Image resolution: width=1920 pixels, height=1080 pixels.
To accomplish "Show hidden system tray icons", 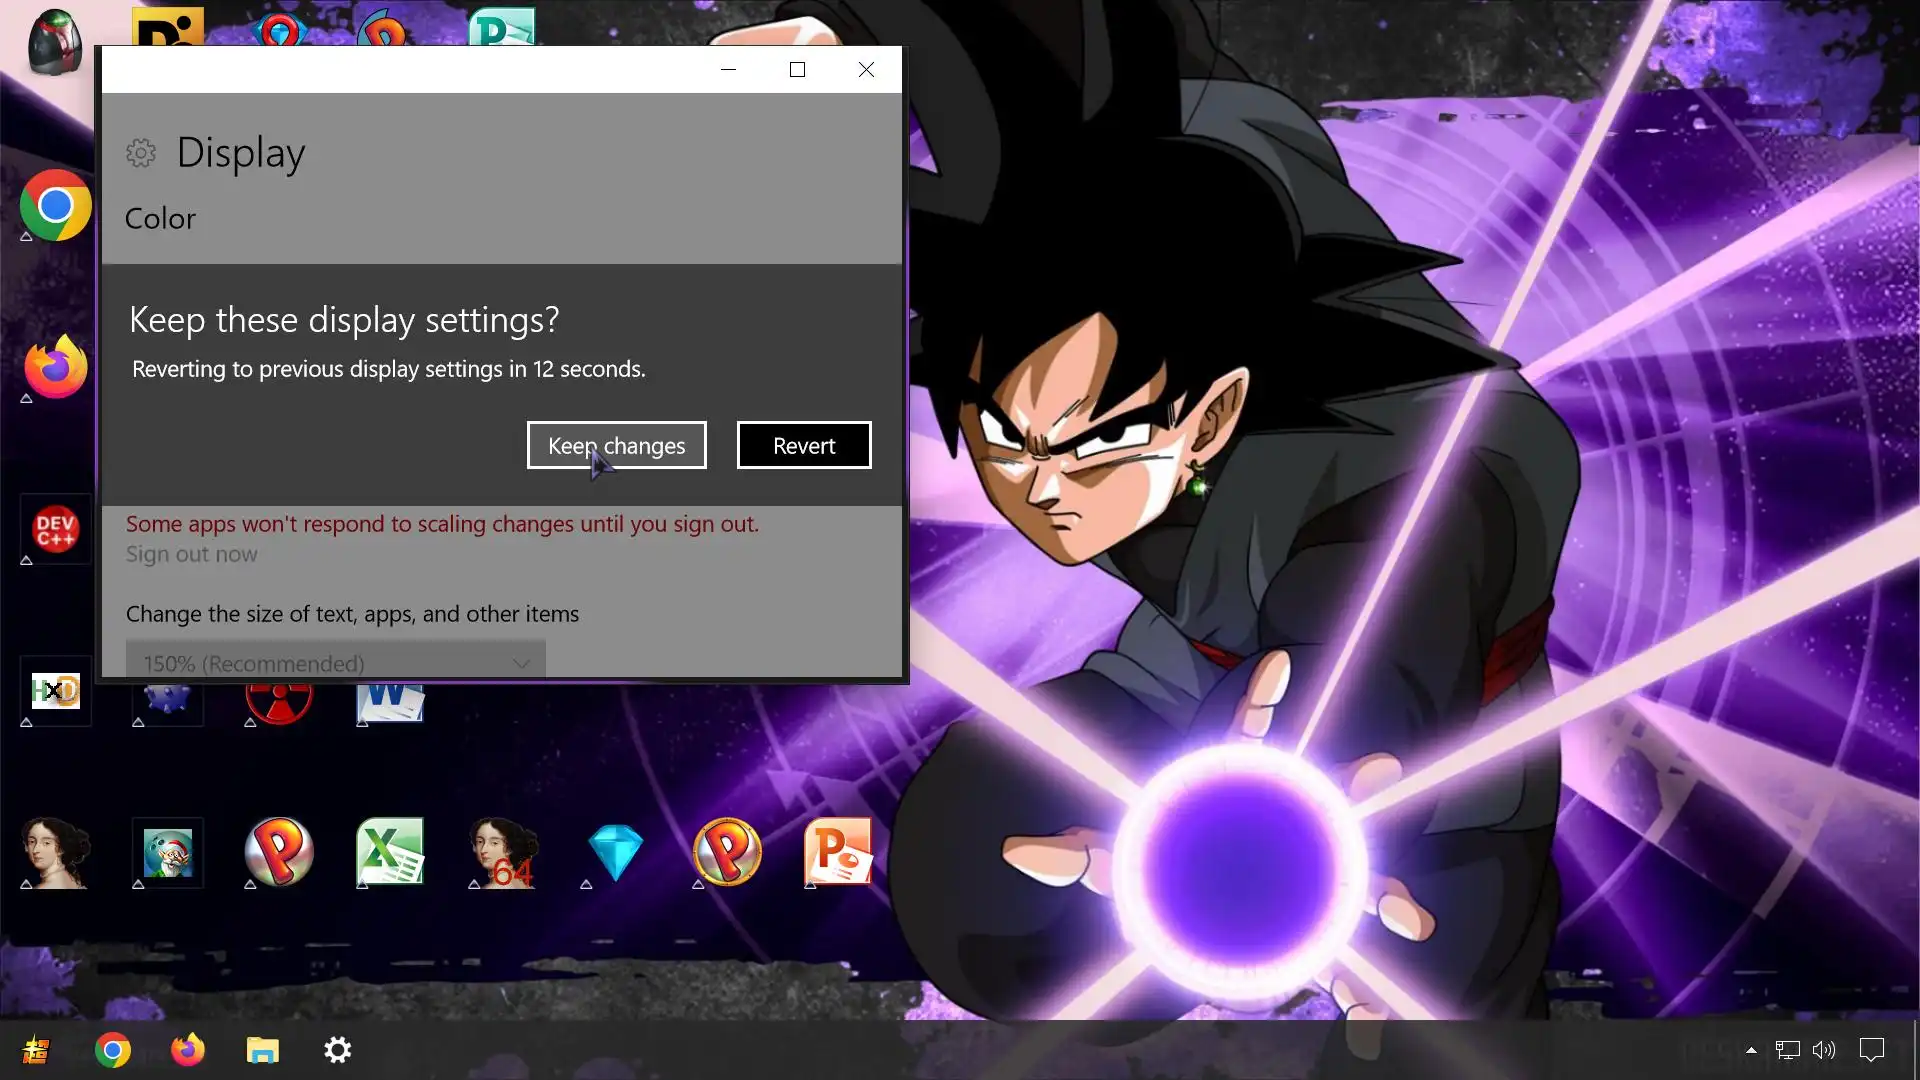I will pos(1751,1050).
